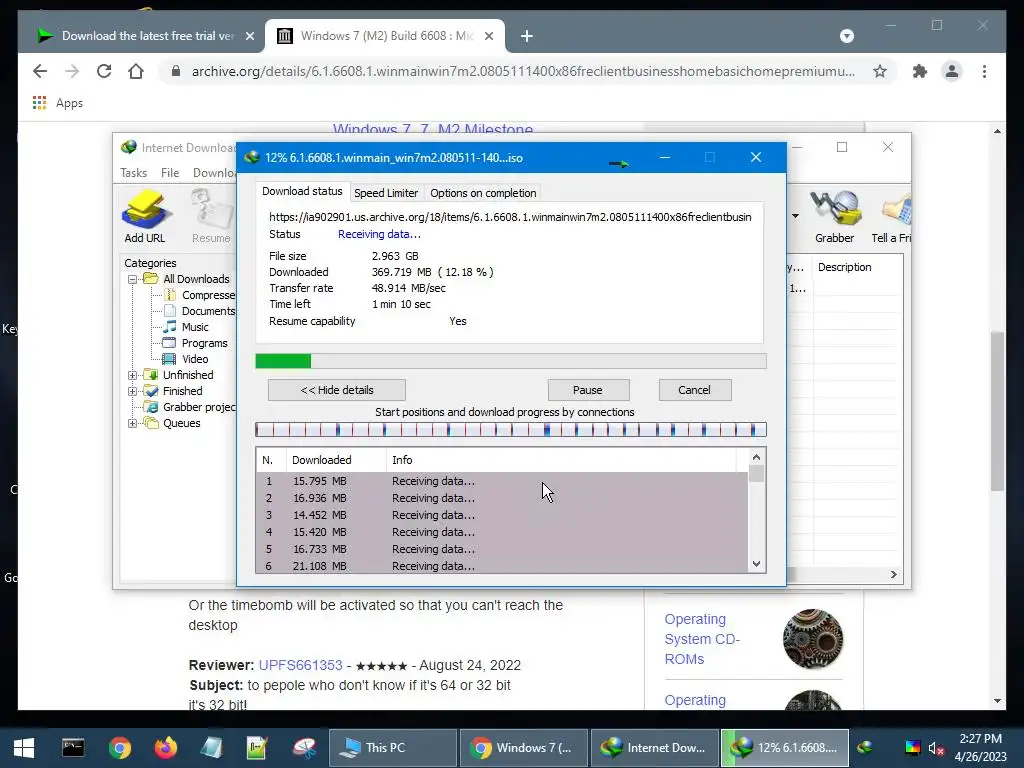The width and height of the screenshot is (1024, 768).
Task: Bookmark this page with the star icon
Action: (x=880, y=71)
